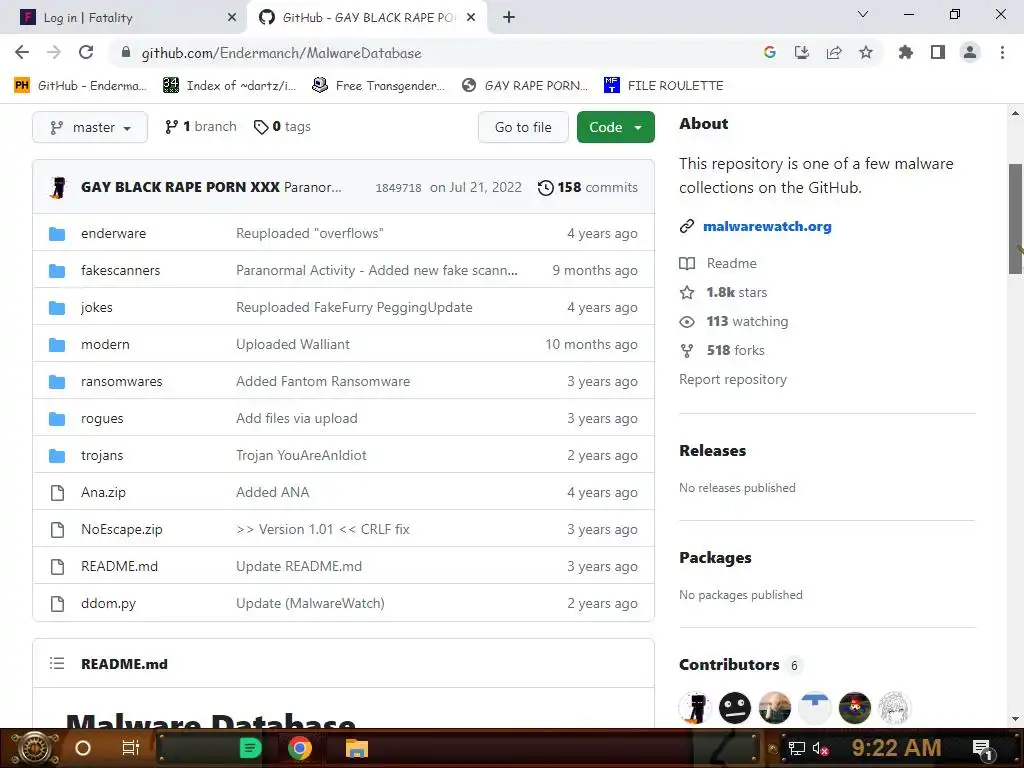Click the Report repository link
The image size is (1024, 768).
733,379
